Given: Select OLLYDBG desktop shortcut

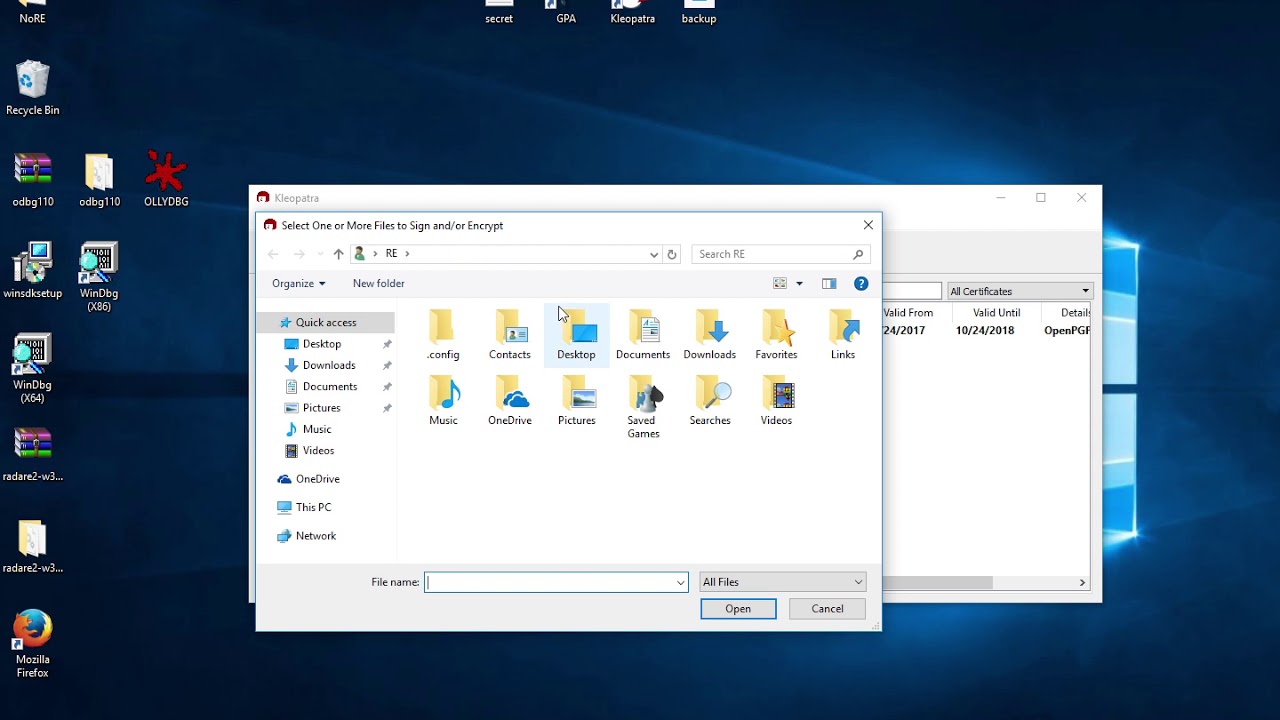Looking at the screenshot, I should tap(166, 180).
